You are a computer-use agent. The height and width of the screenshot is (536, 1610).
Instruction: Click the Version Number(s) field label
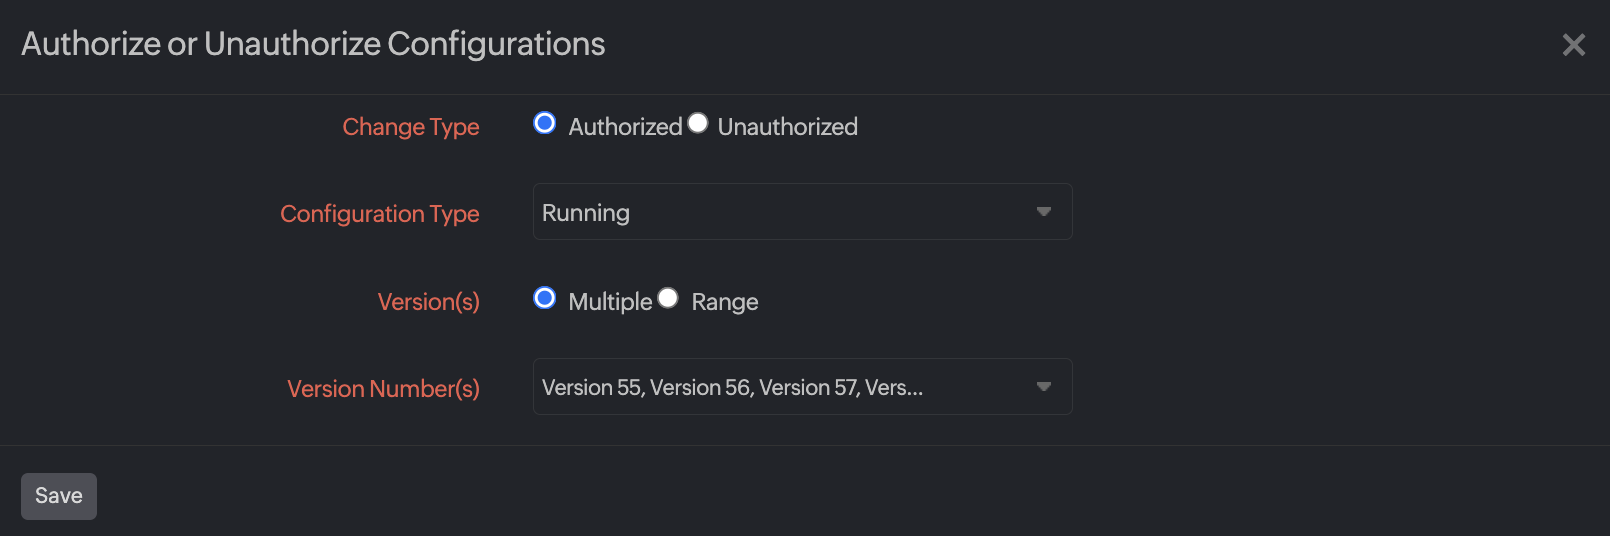(384, 389)
